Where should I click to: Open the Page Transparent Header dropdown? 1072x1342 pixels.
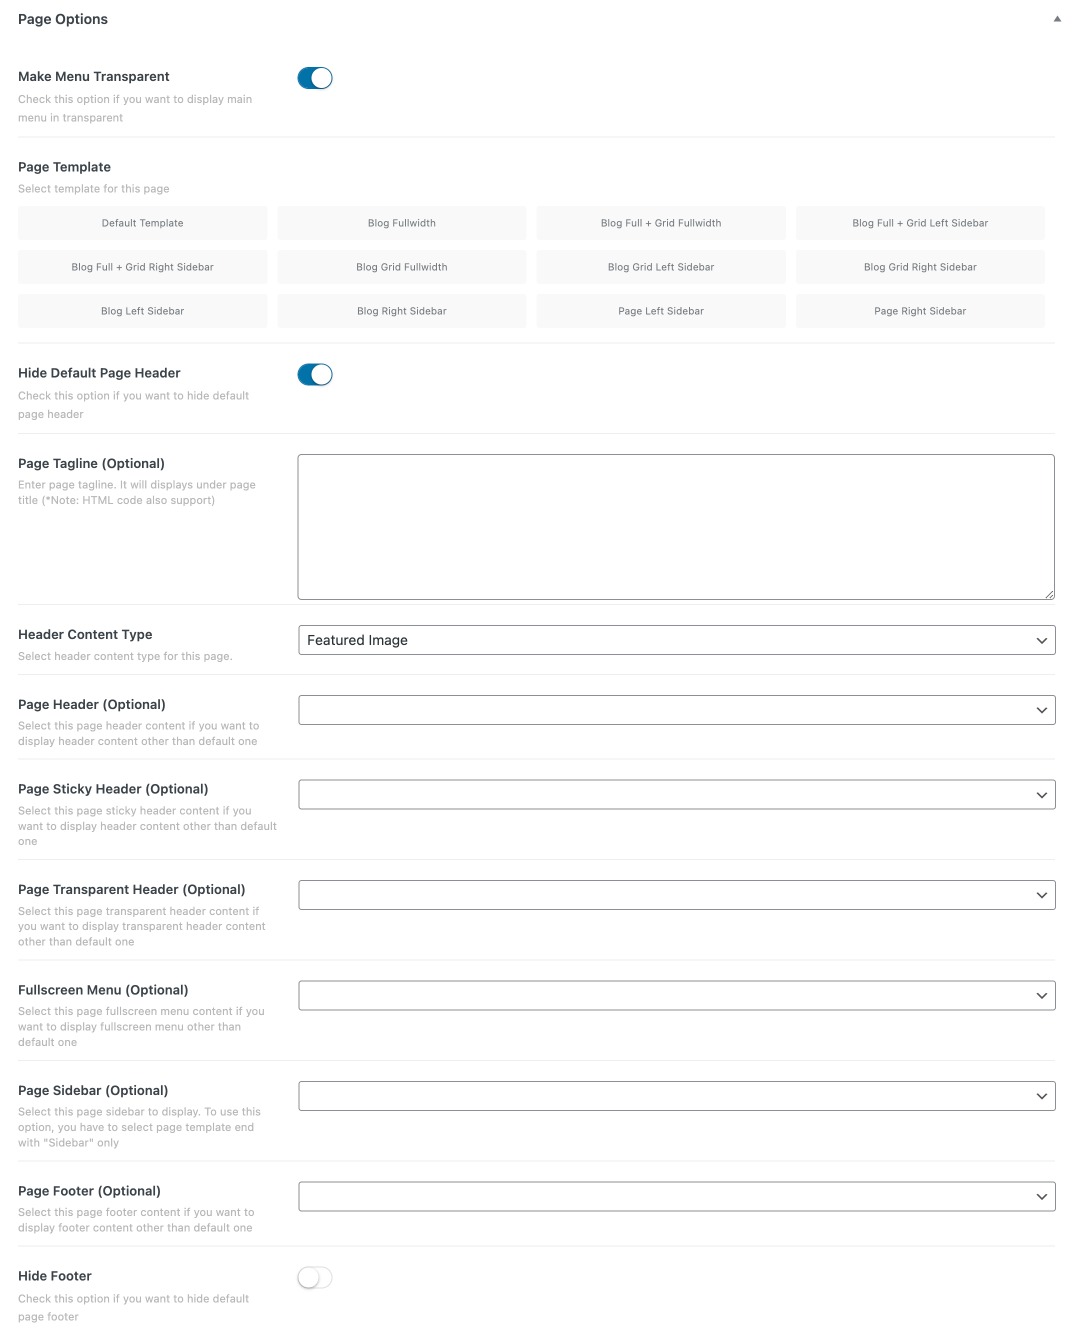tap(676, 895)
